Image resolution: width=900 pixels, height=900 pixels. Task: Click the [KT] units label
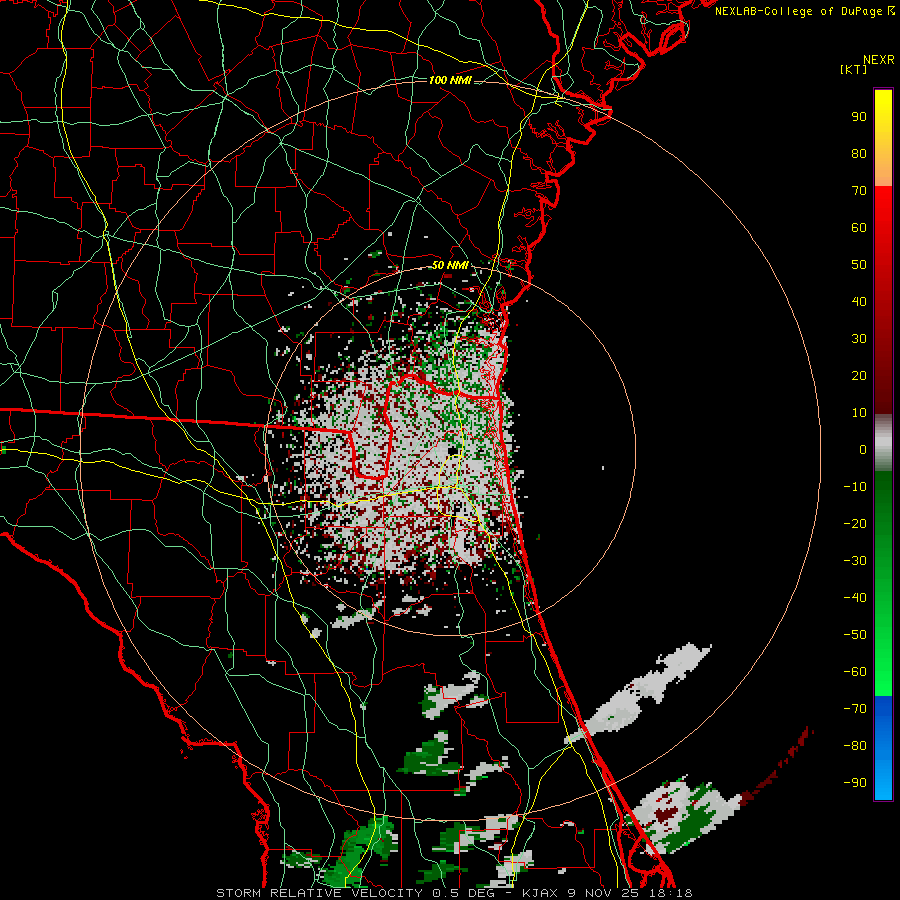(854, 69)
